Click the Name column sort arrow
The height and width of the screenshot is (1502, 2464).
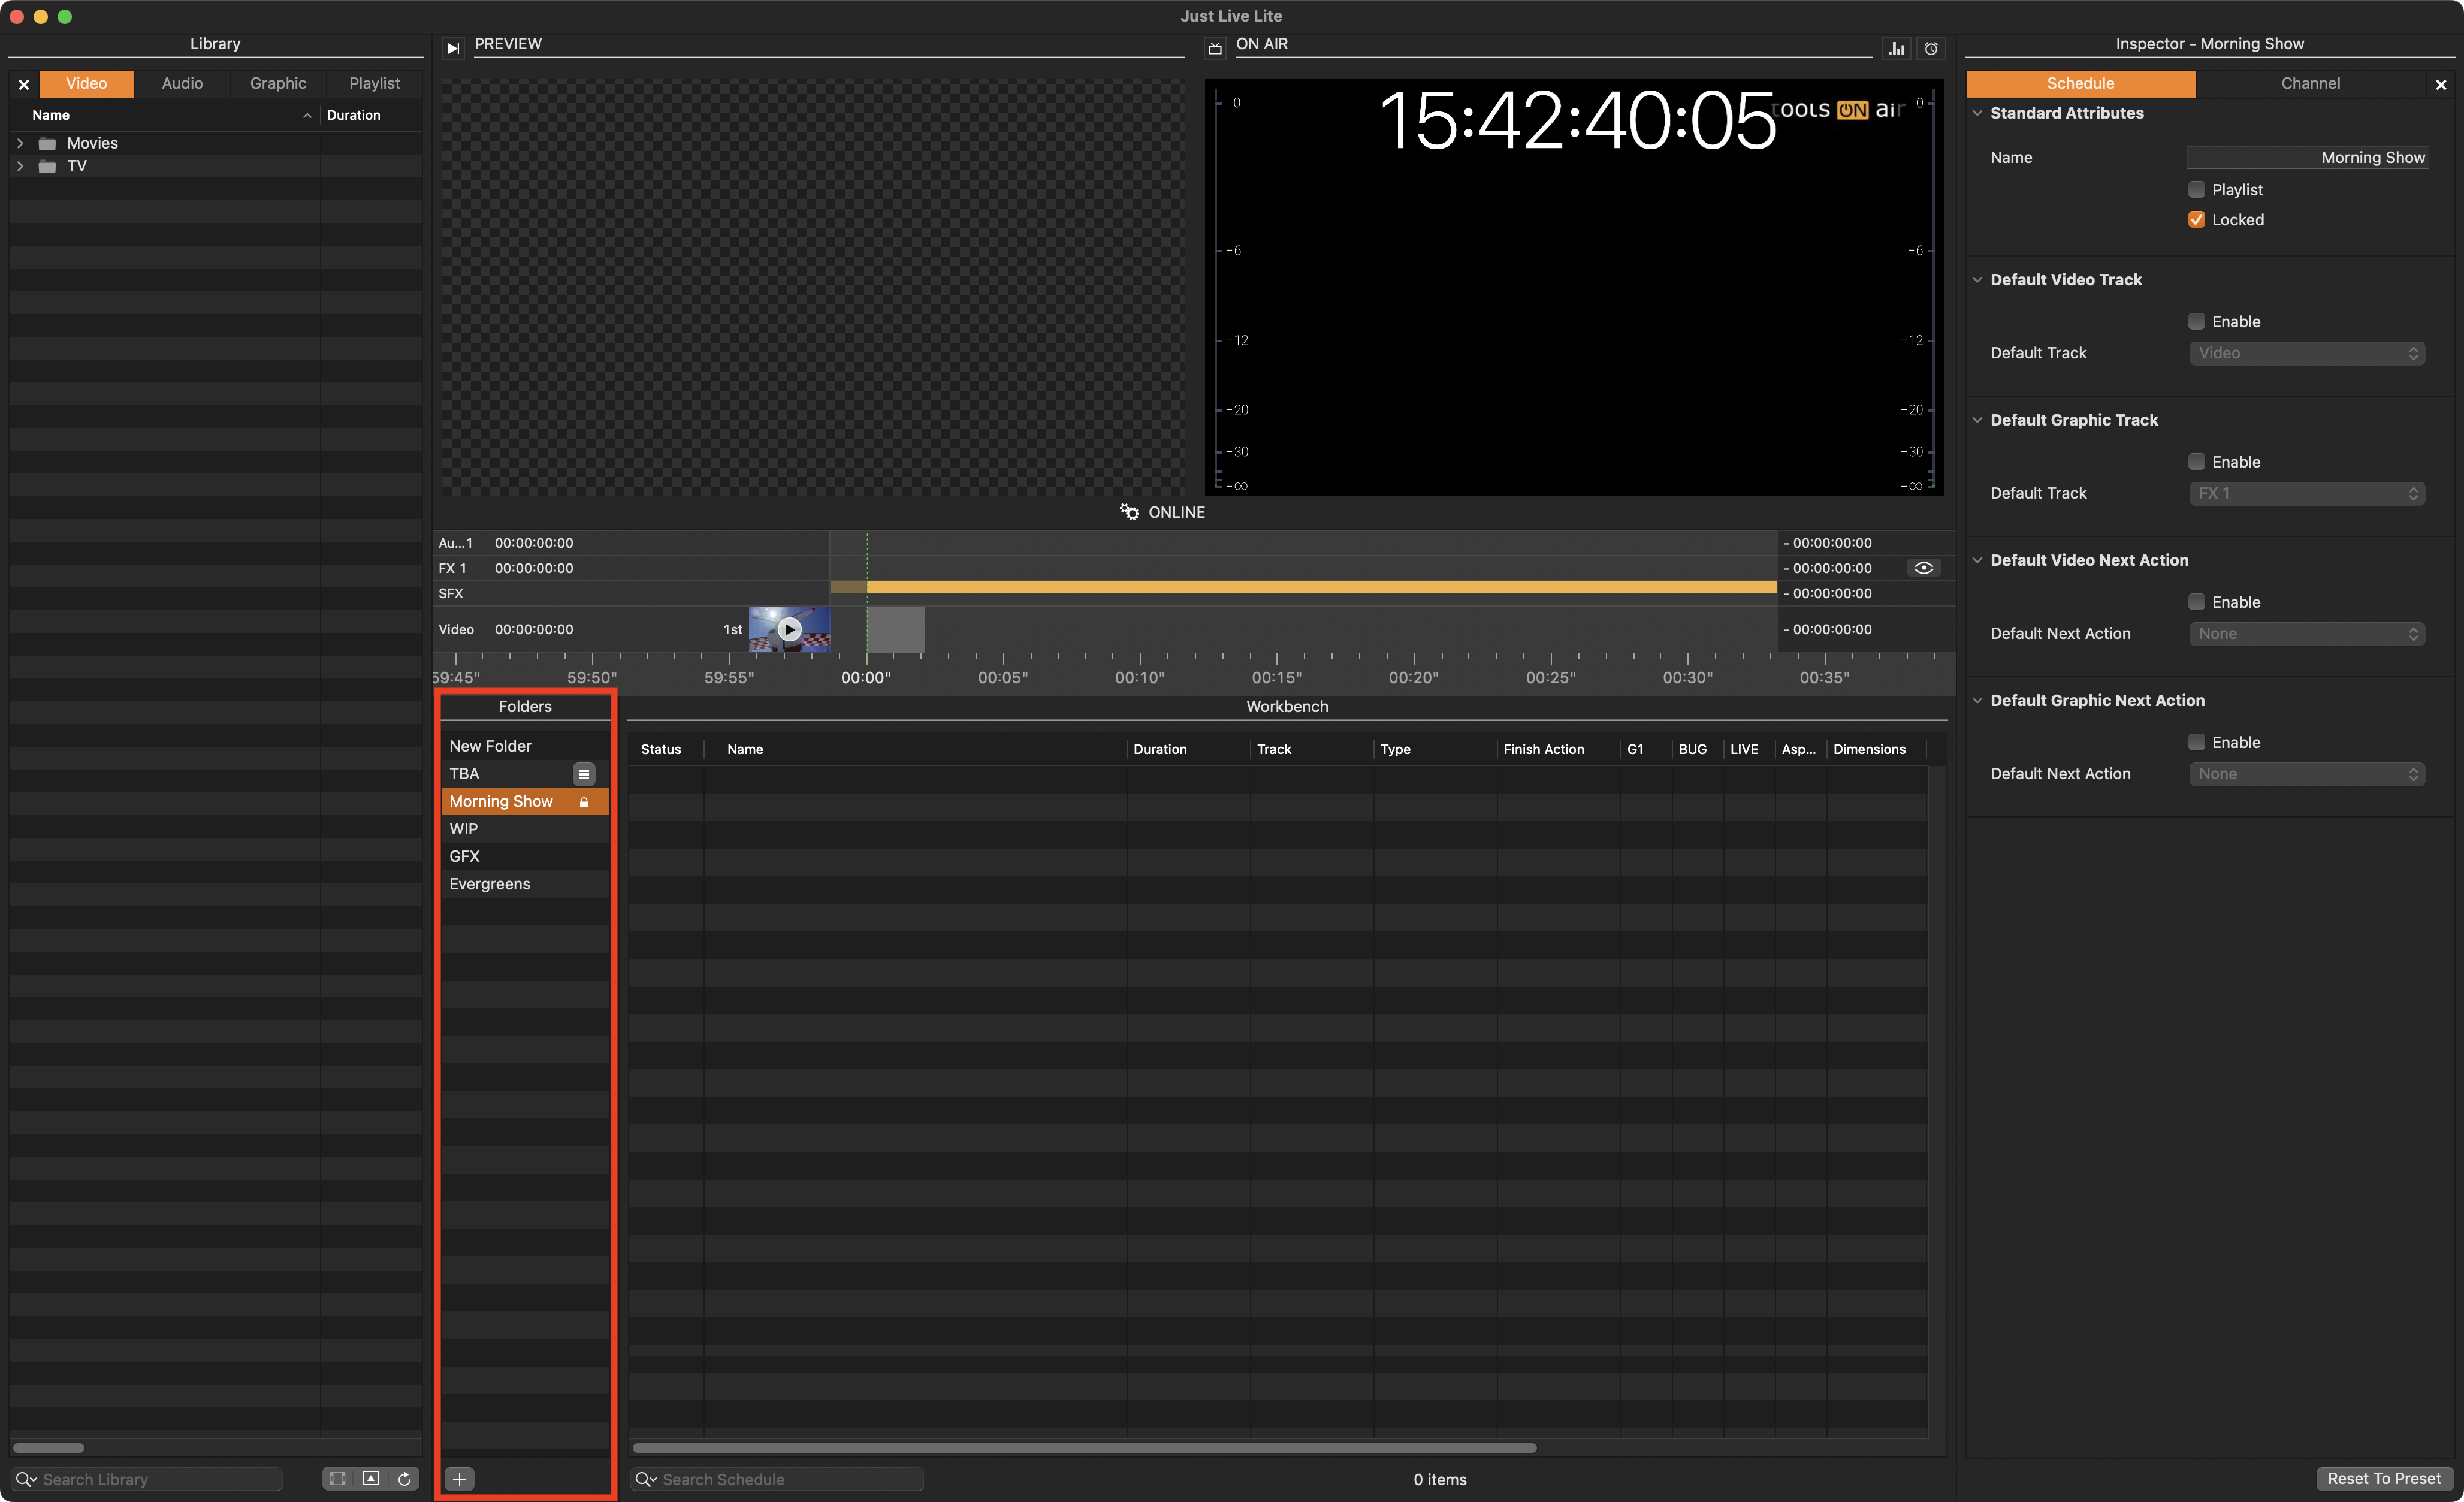pyautogui.click(x=307, y=116)
